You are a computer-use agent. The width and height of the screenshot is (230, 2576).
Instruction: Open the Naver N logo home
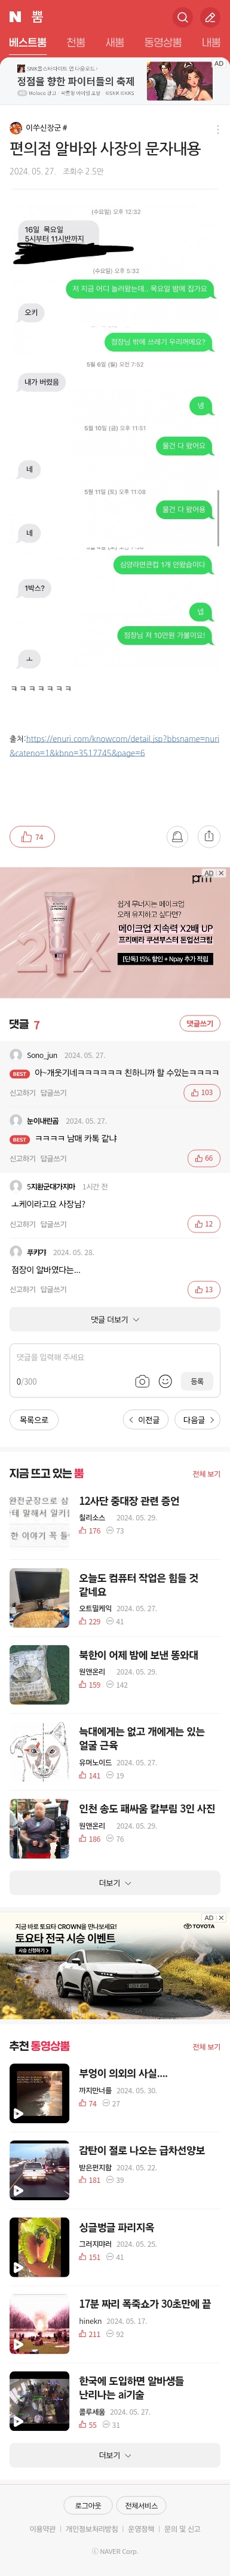(15, 17)
